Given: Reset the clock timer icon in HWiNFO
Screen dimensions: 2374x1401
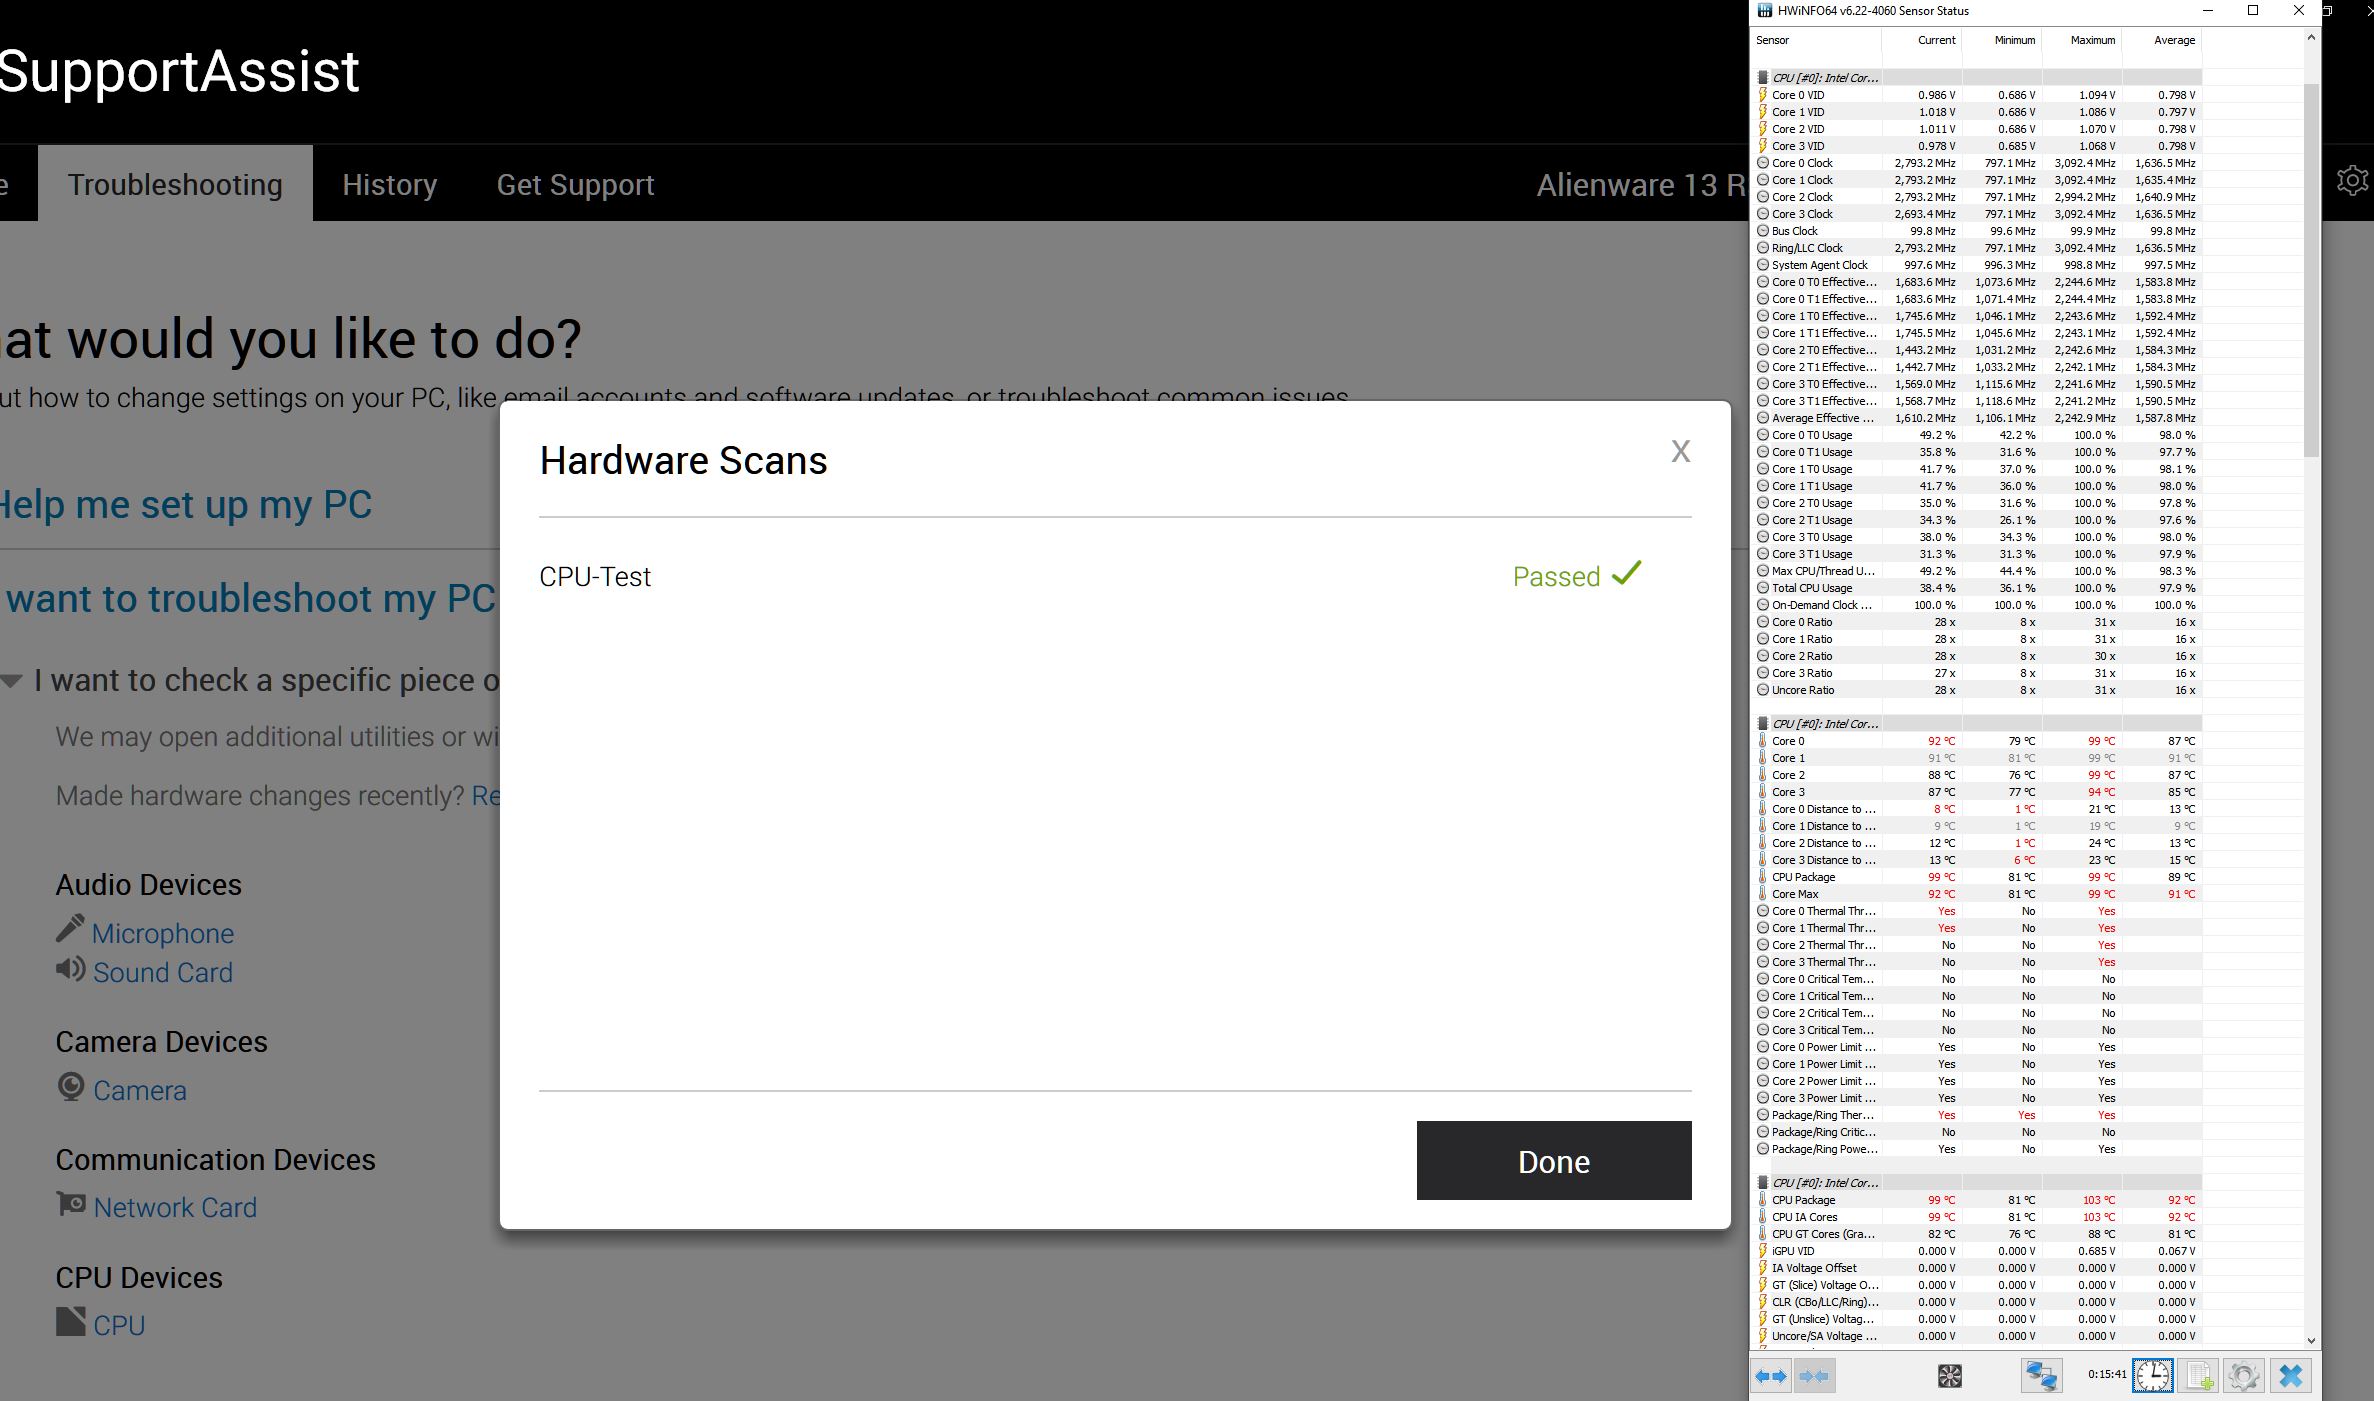Looking at the screenshot, I should (x=2152, y=1376).
